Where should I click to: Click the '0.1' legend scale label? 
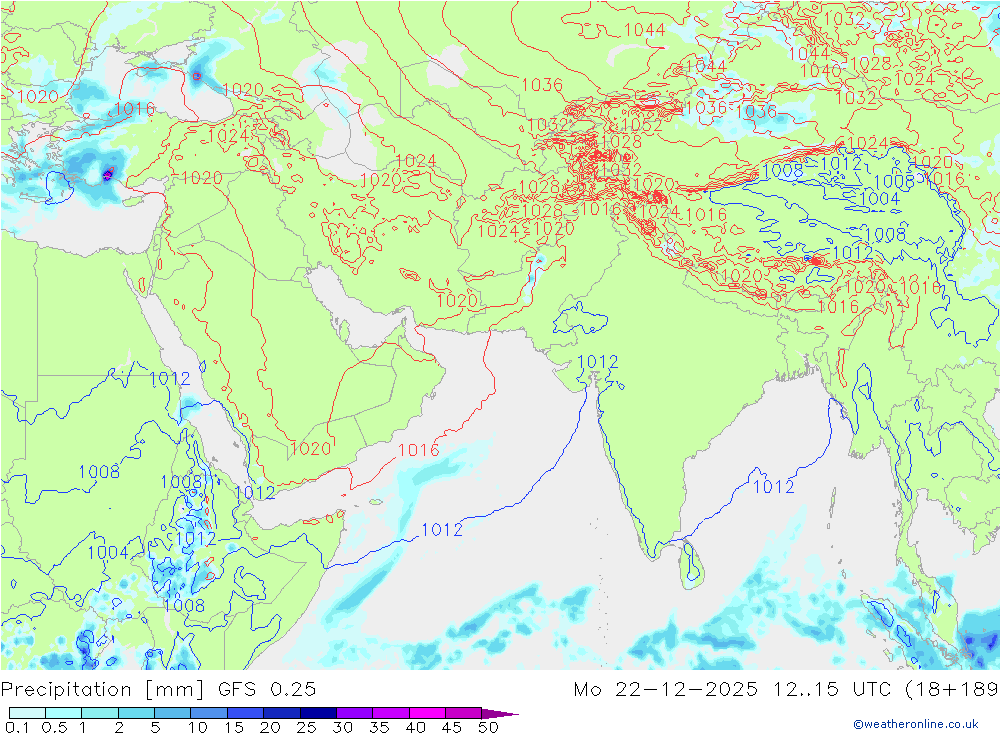[x=17, y=727]
